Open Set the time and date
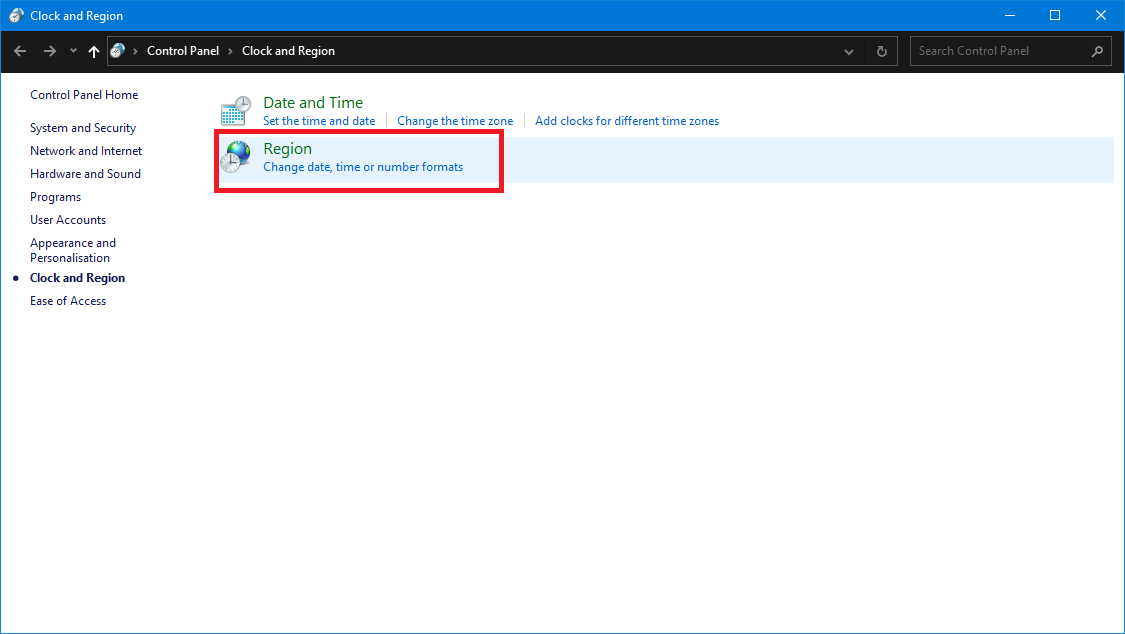This screenshot has width=1125, height=634. click(319, 121)
